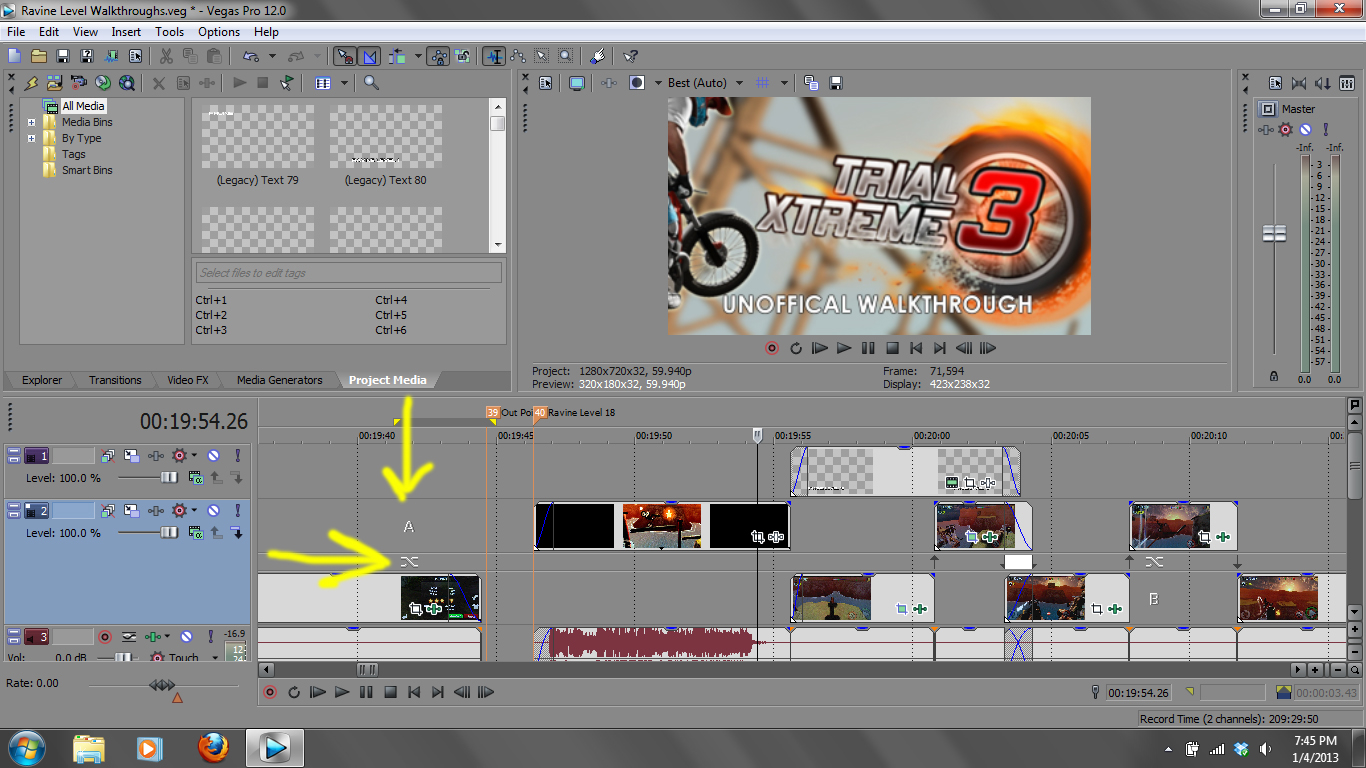The width and height of the screenshot is (1366, 768).
Task: Mute video track 1
Action: [213, 456]
